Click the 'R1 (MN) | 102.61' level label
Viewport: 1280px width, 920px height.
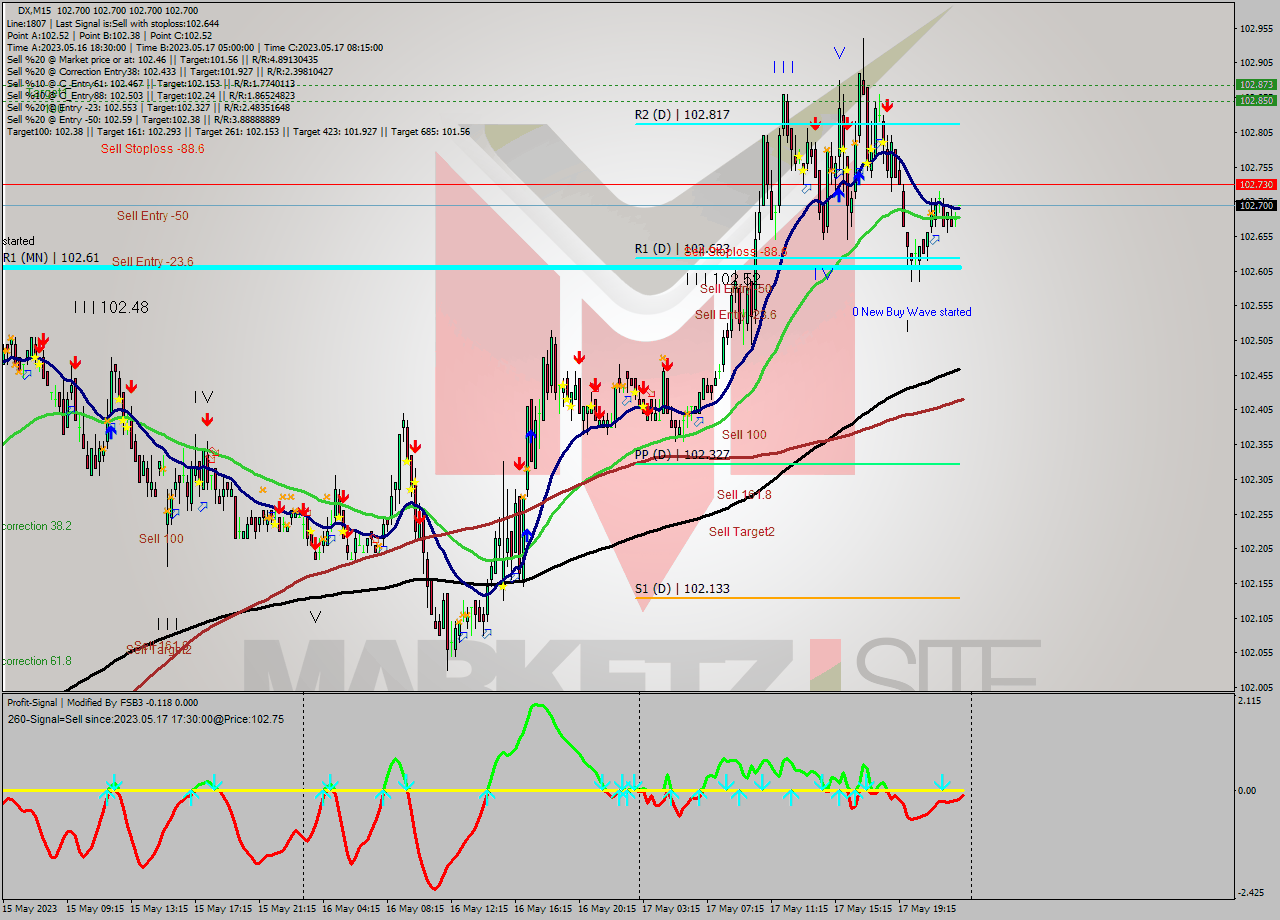coord(50,257)
